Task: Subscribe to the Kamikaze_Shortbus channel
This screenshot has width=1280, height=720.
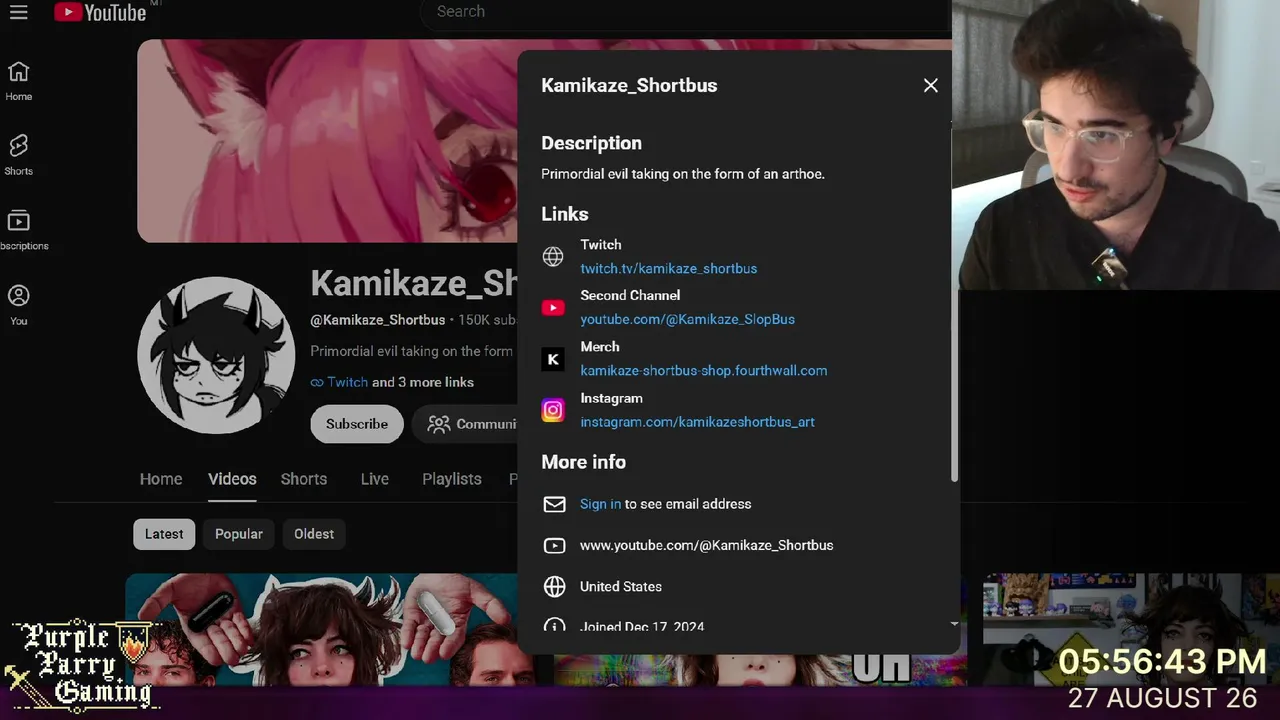Action: pyautogui.click(x=357, y=424)
